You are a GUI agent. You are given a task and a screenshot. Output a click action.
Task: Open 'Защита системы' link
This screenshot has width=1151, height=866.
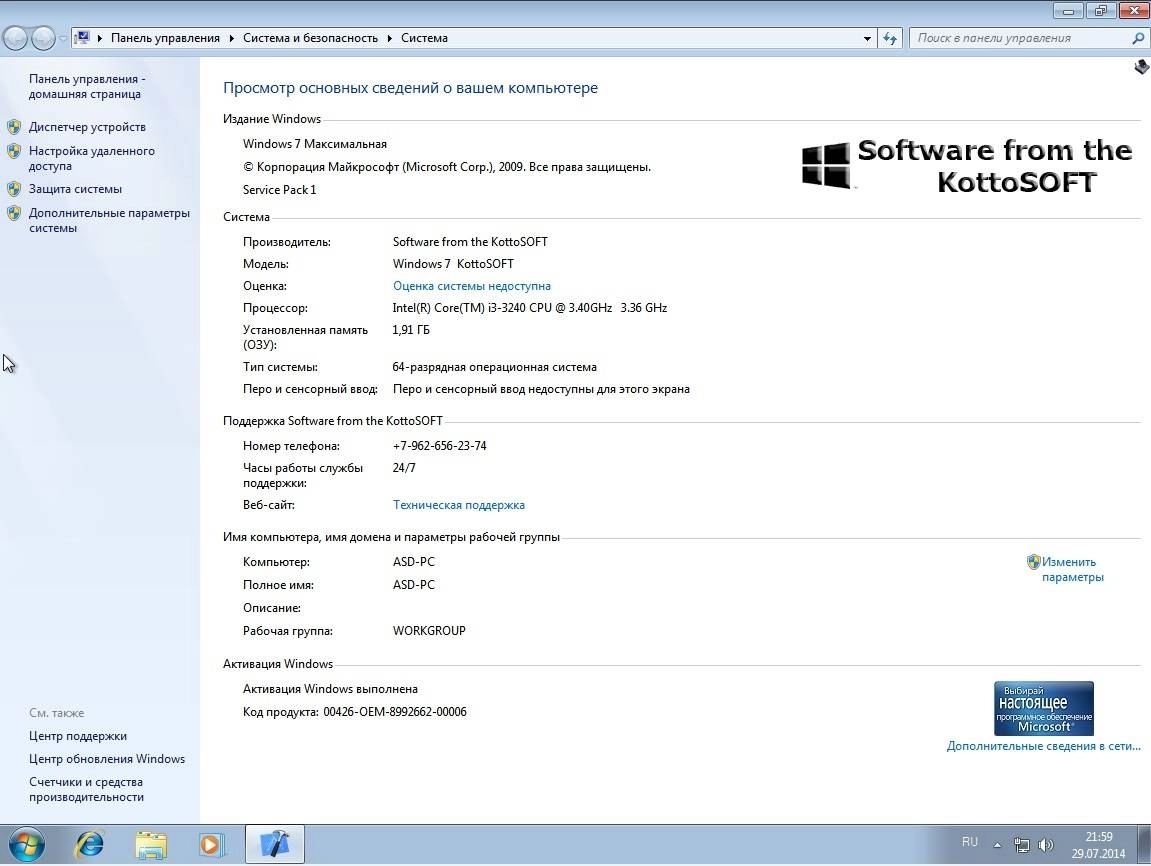pos(76,189)
